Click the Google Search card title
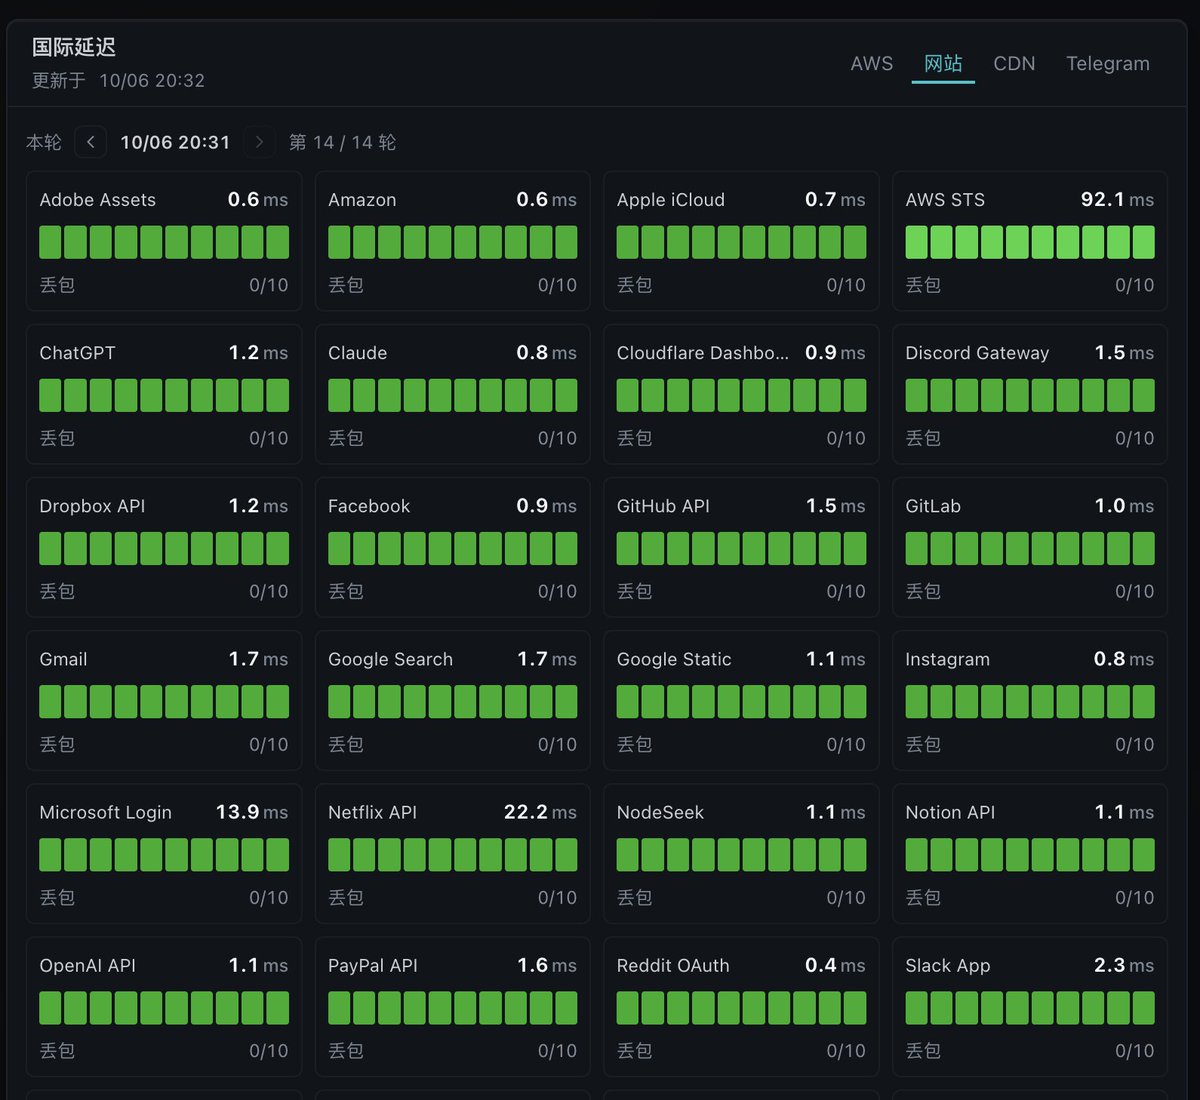1200x1100 pixels. [390, 659]
